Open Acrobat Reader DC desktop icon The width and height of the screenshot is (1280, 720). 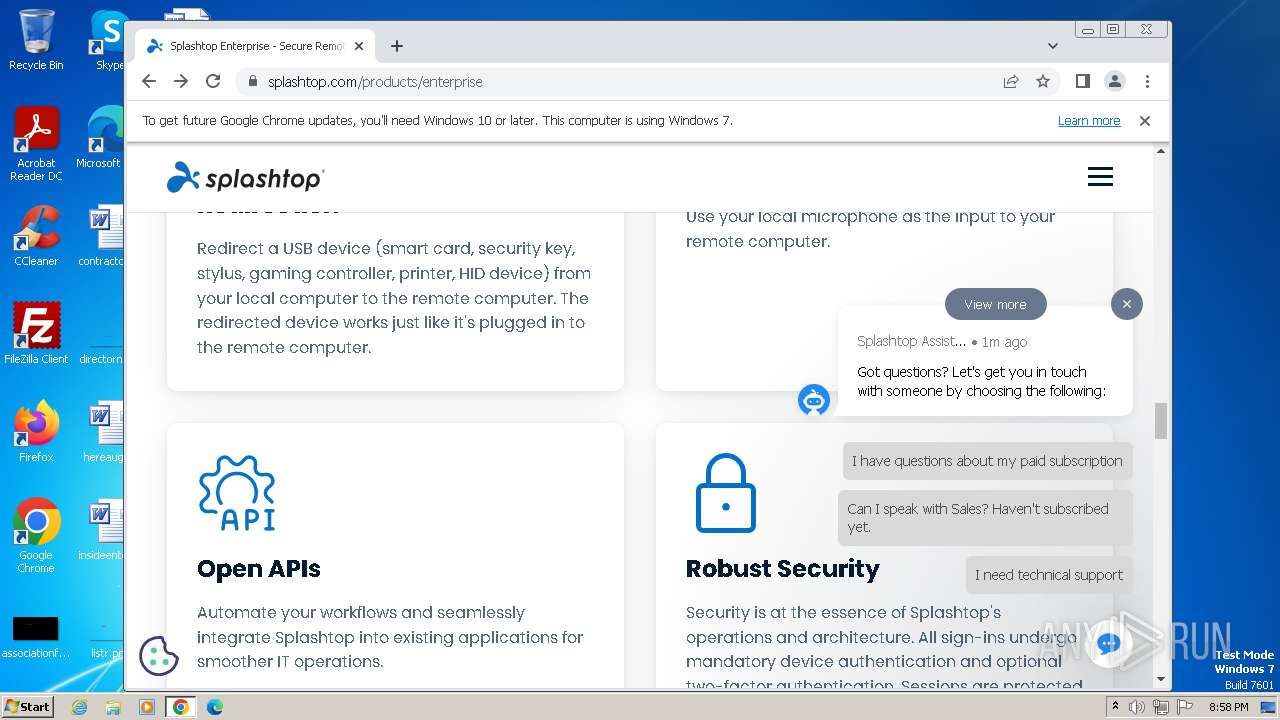36,144
